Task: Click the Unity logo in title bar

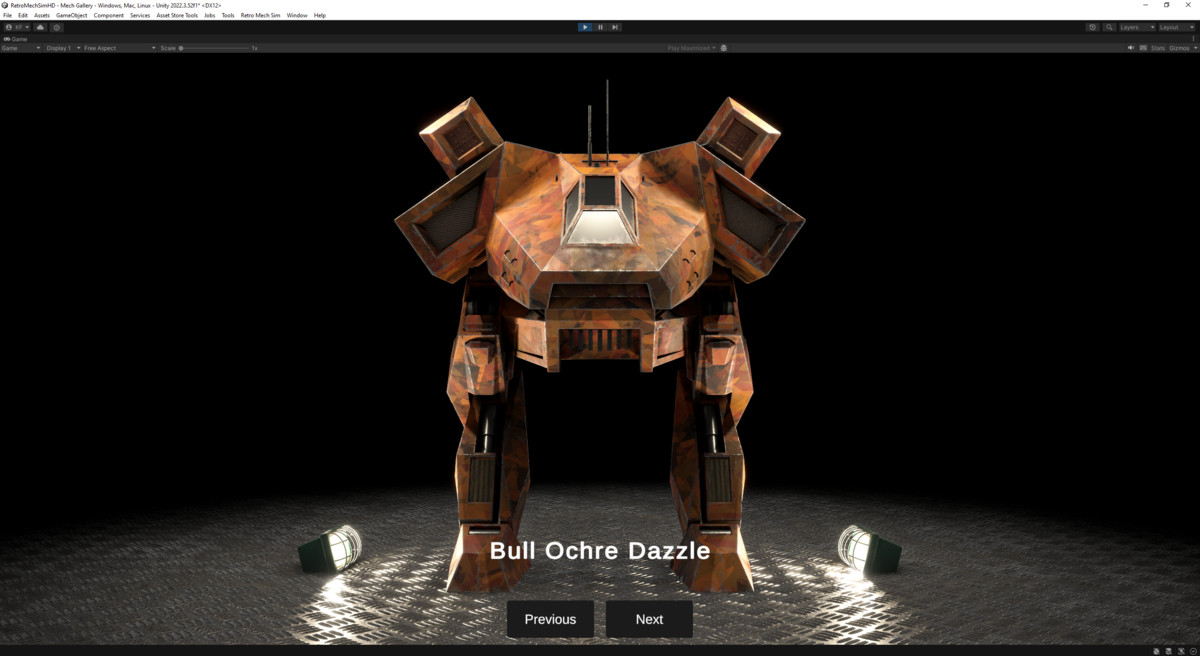Action: tap(5, 5)
